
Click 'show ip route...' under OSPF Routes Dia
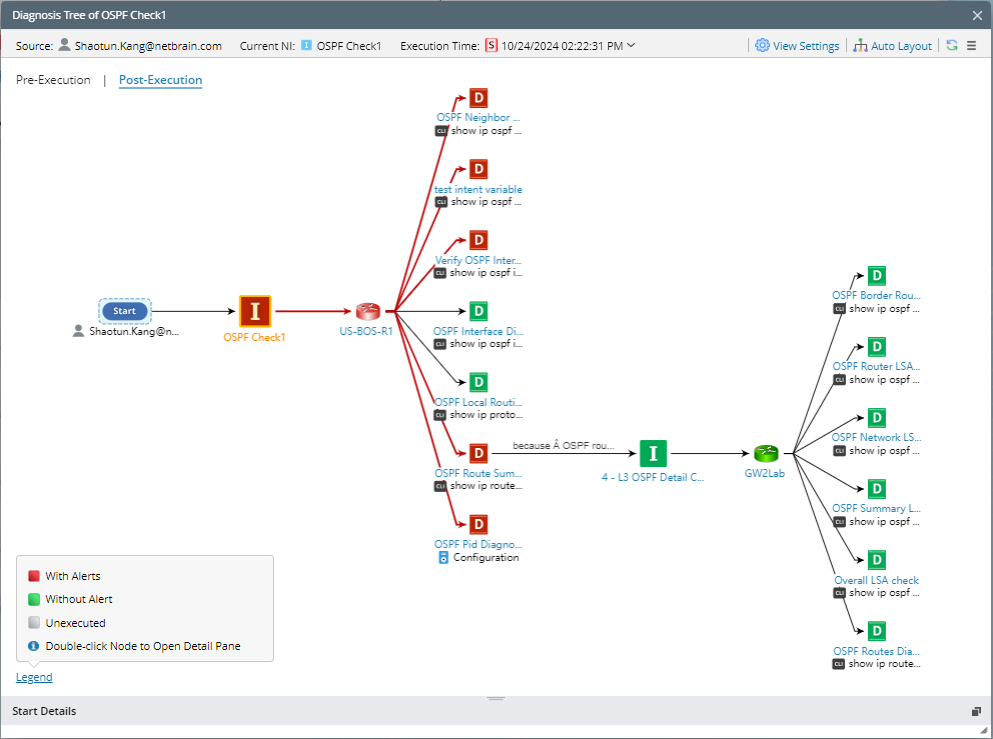(885, 664)
